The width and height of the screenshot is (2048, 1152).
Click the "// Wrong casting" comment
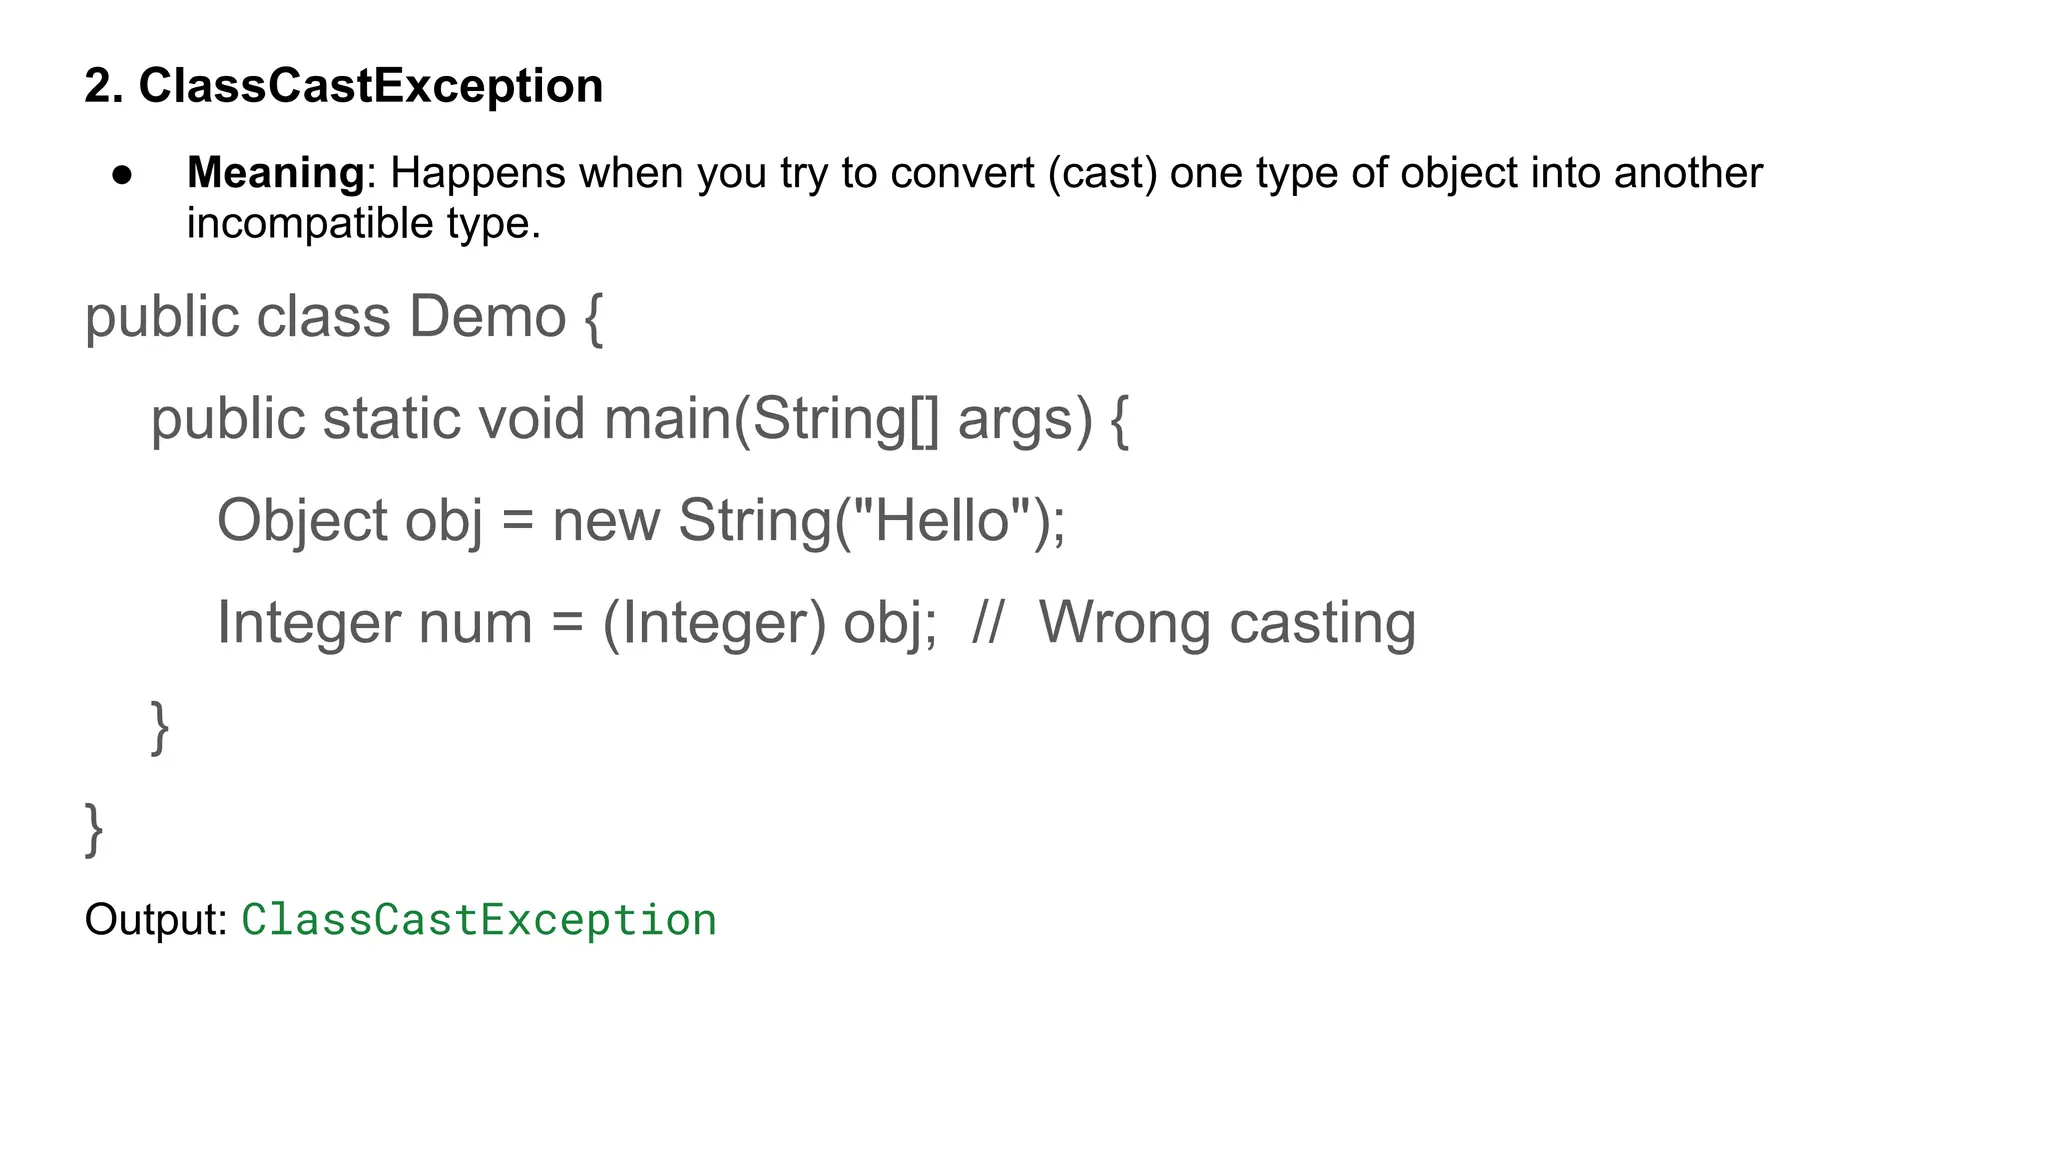1193,623
